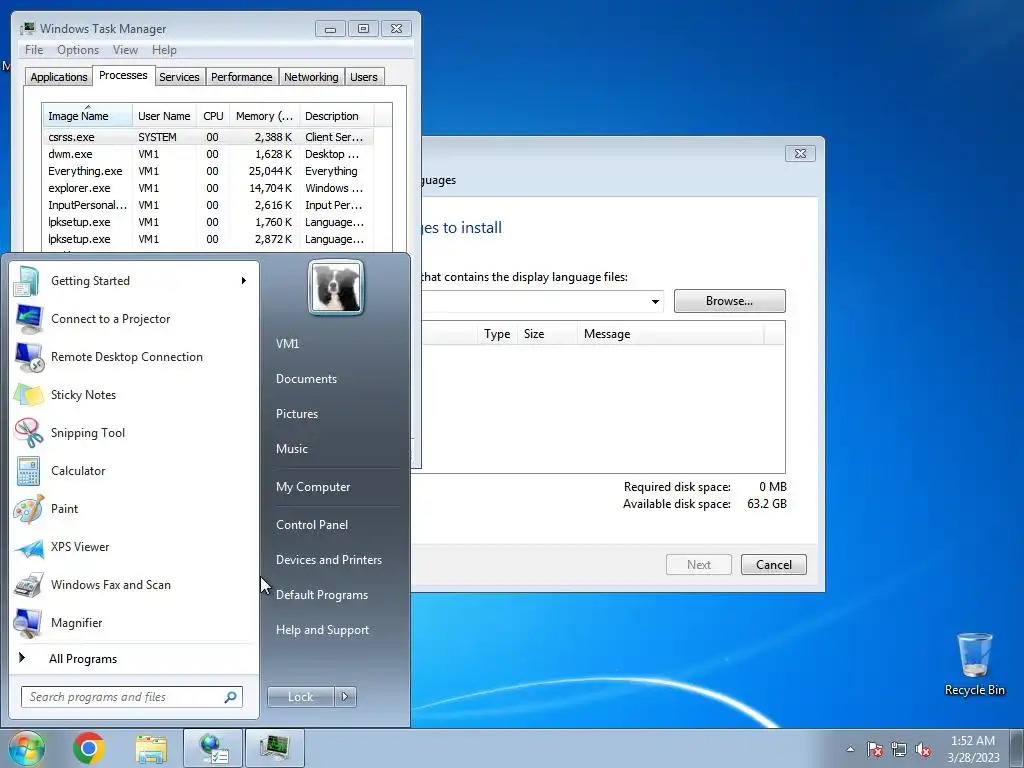The image size is (1024, 768).
Task: Switch to Performance tab
Action: click(x=241, y=77)
